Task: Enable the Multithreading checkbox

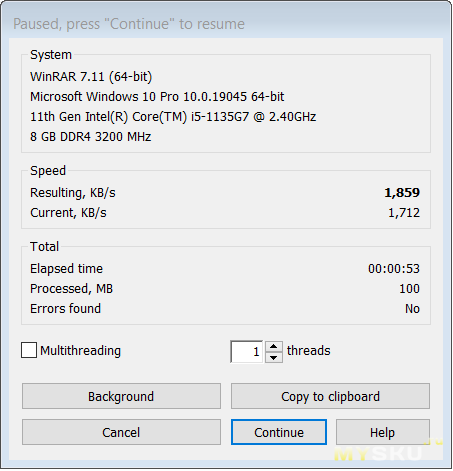Action: [x=29, y=350]
